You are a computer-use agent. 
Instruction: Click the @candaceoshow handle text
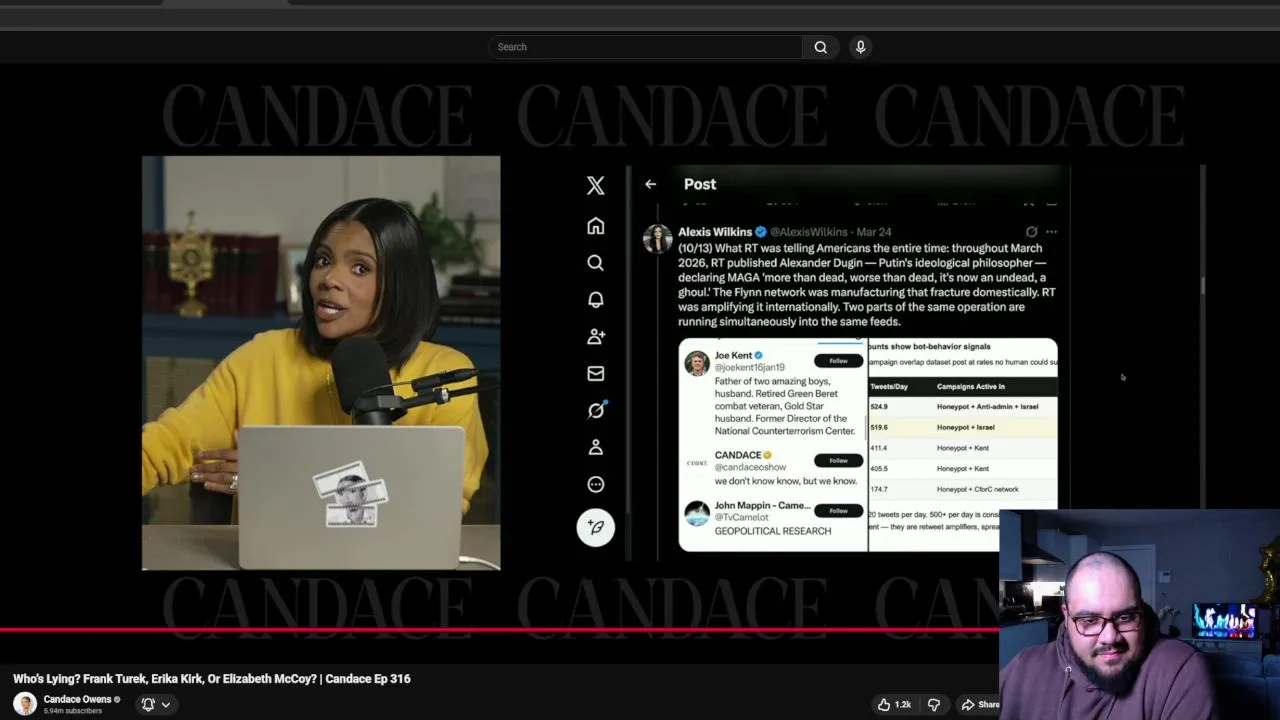(x=750, y=467)
